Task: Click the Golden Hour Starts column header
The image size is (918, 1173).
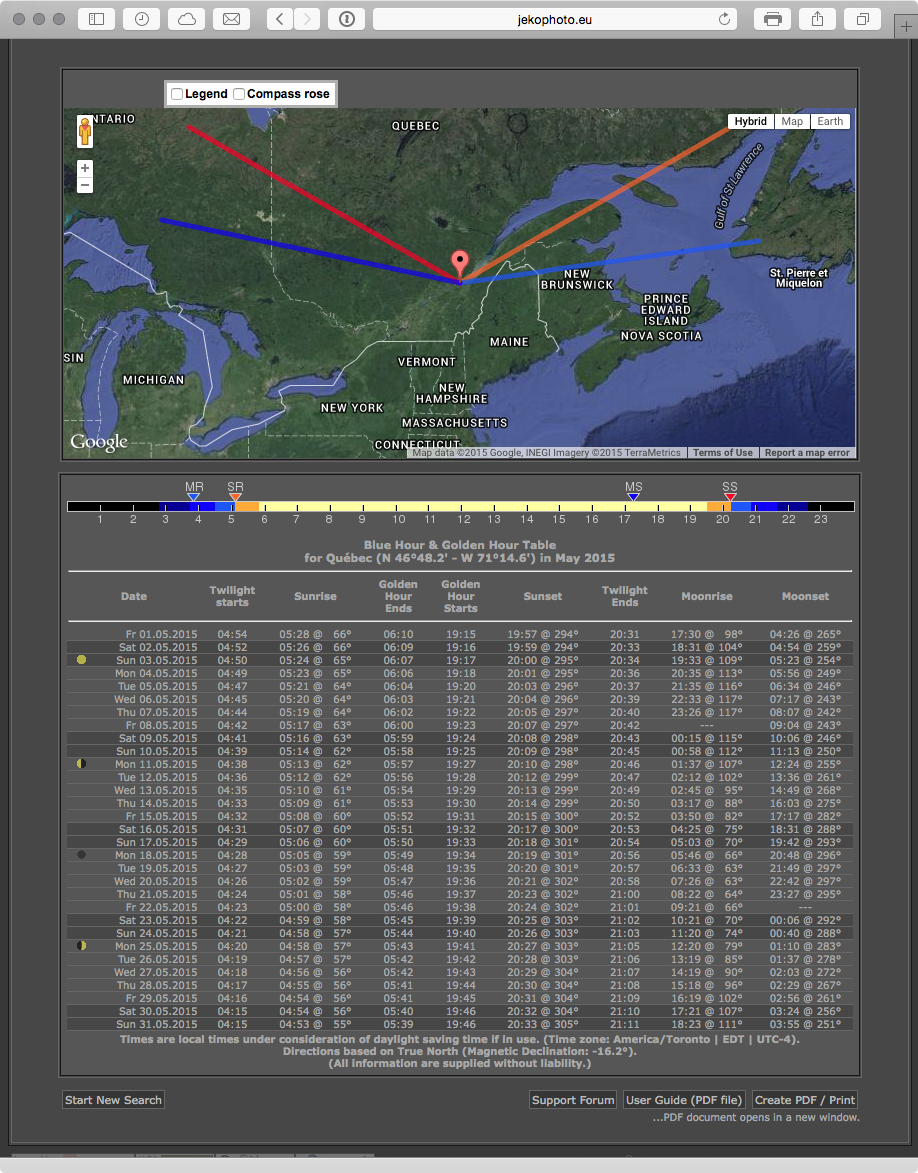Action: point(460,596)
